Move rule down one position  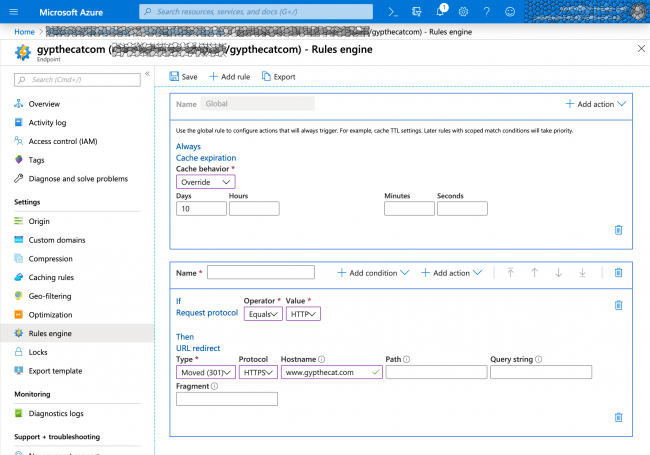tap(558, 273)
